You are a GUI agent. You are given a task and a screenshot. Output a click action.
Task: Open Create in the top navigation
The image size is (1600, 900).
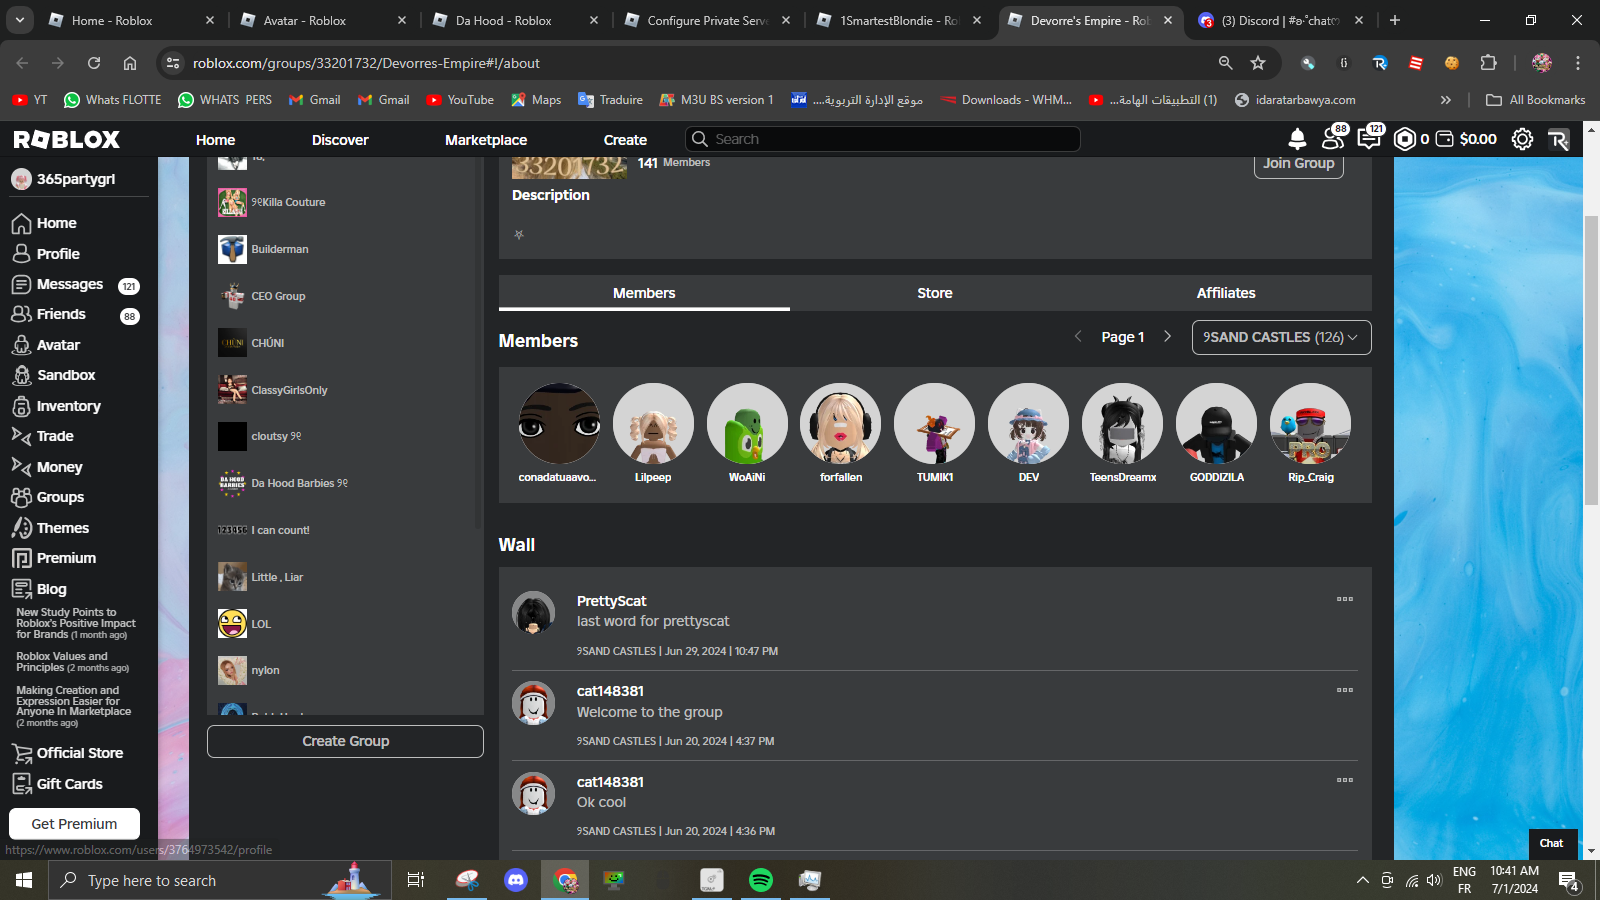tap(625, 140)
